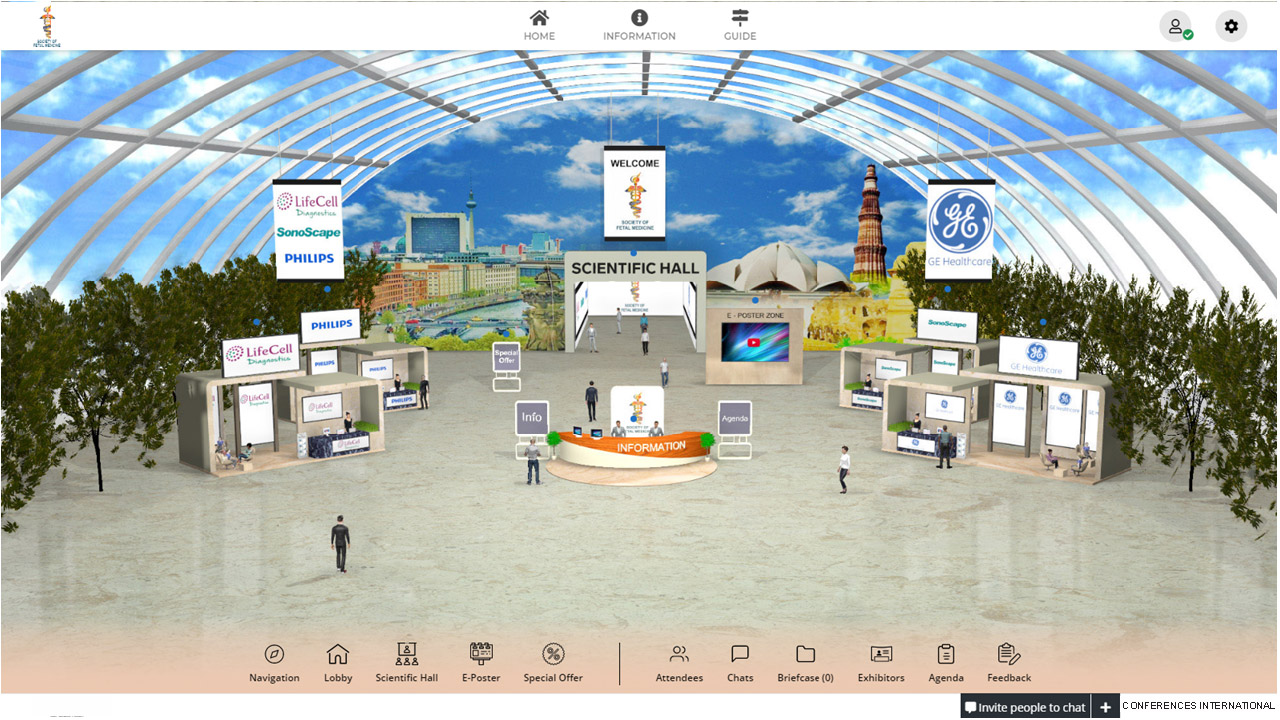Open Agenda clipboard icon
Viewport: 1280px width, 720px height.
pyautogui.click(x=946, y=664)
